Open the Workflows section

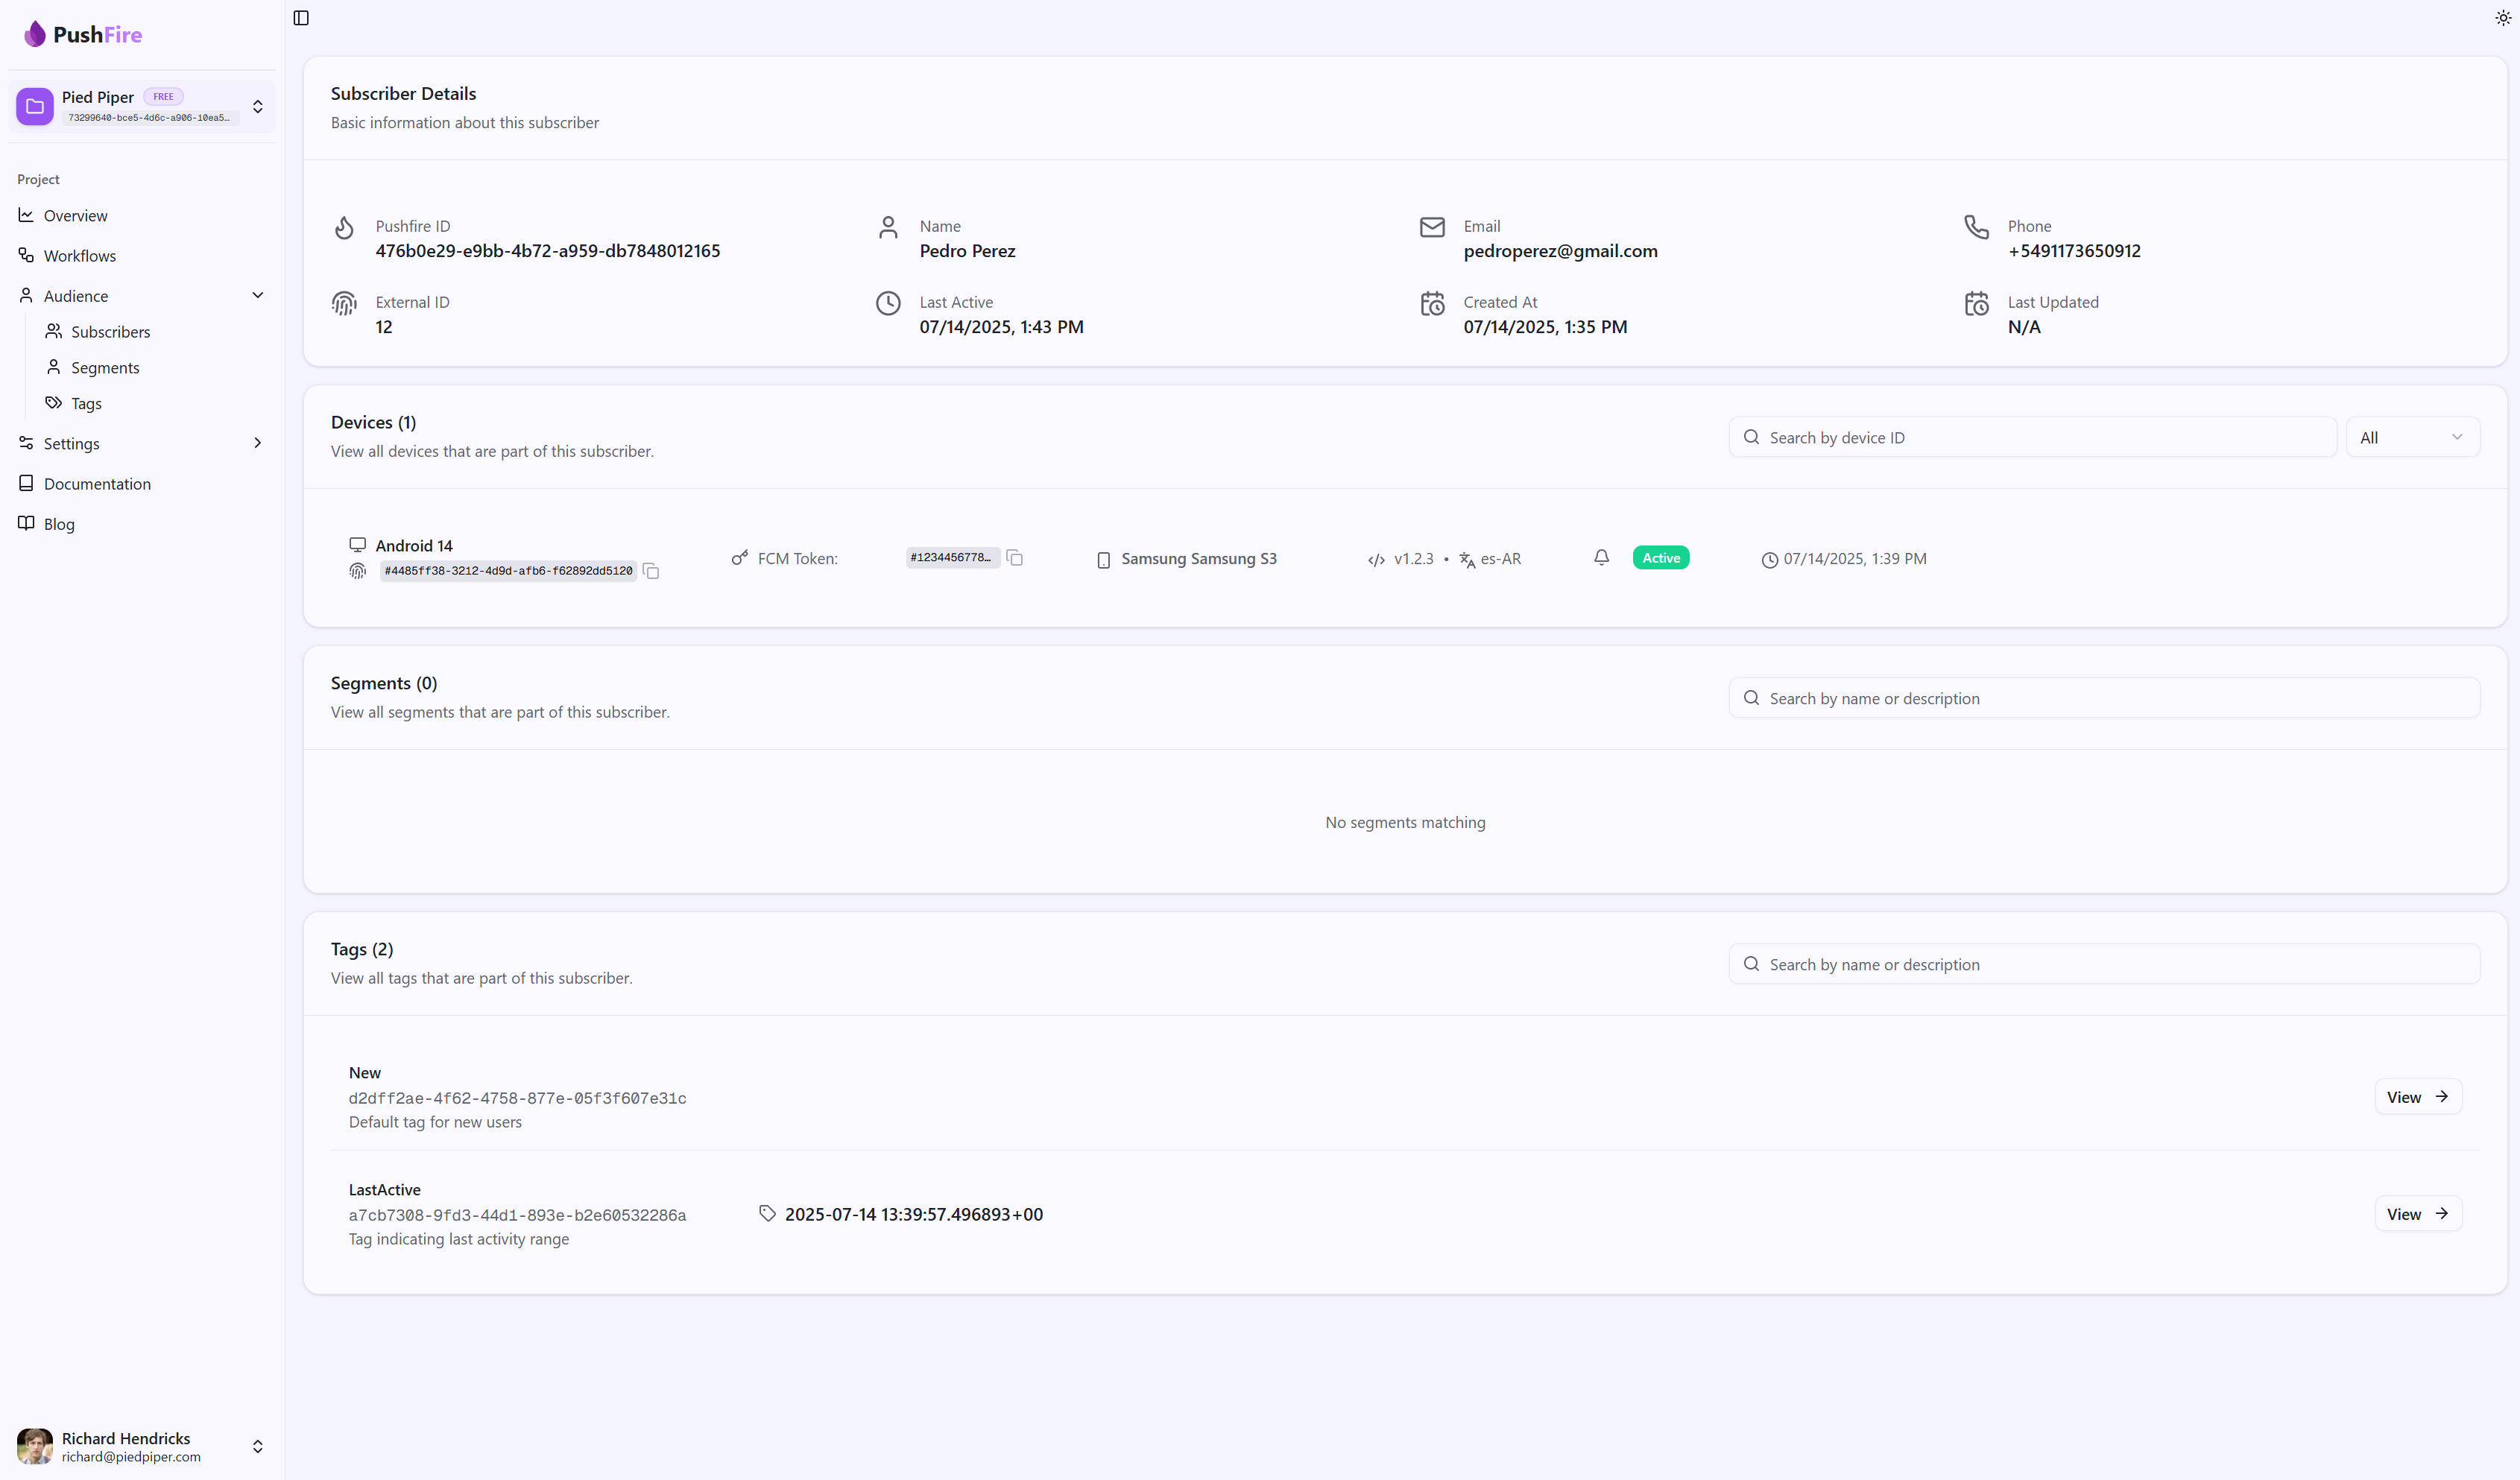tap(79, 256)
